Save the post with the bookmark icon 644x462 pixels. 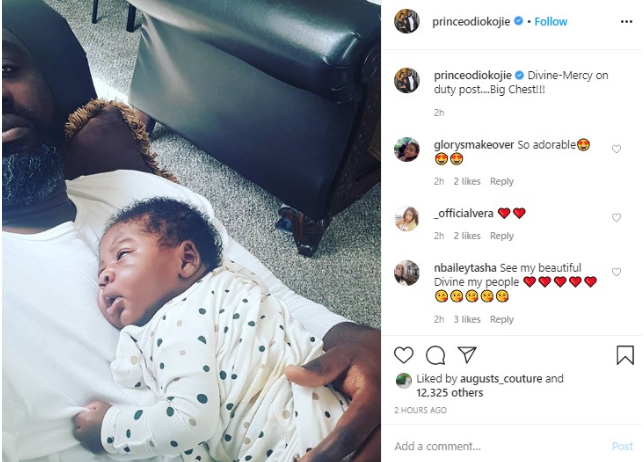[x=625, y=355]
